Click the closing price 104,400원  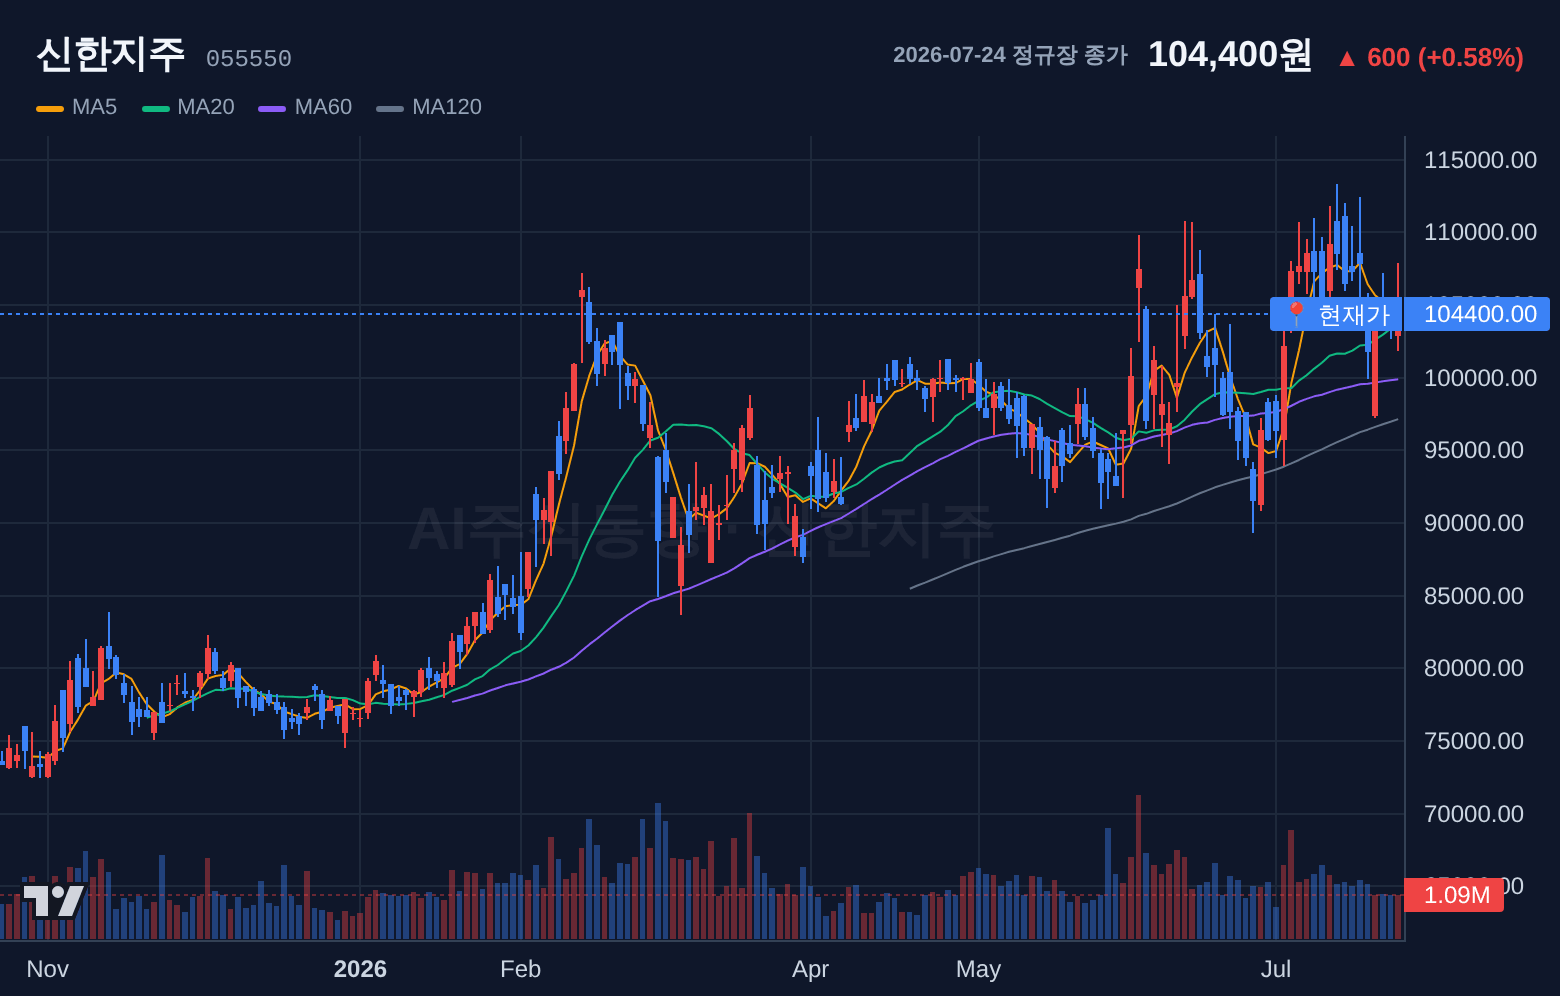click(1229, 54)
